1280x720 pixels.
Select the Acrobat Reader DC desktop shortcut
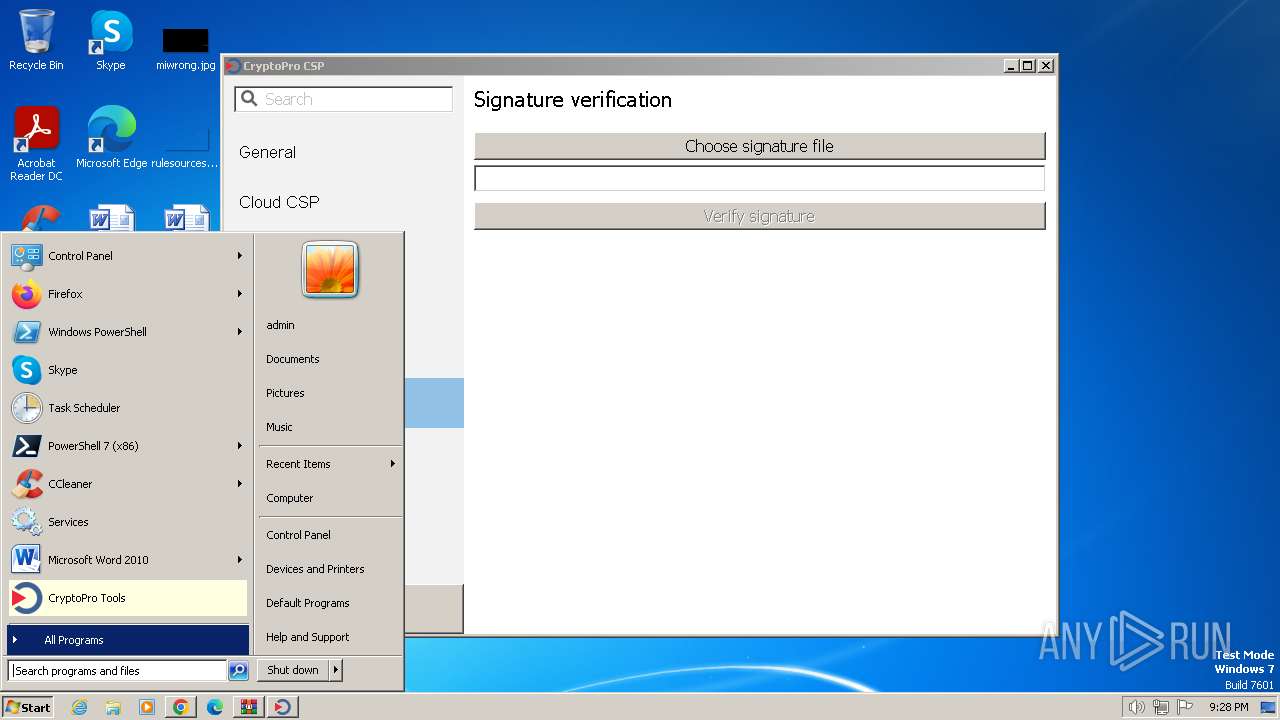(x=36, y=144)
